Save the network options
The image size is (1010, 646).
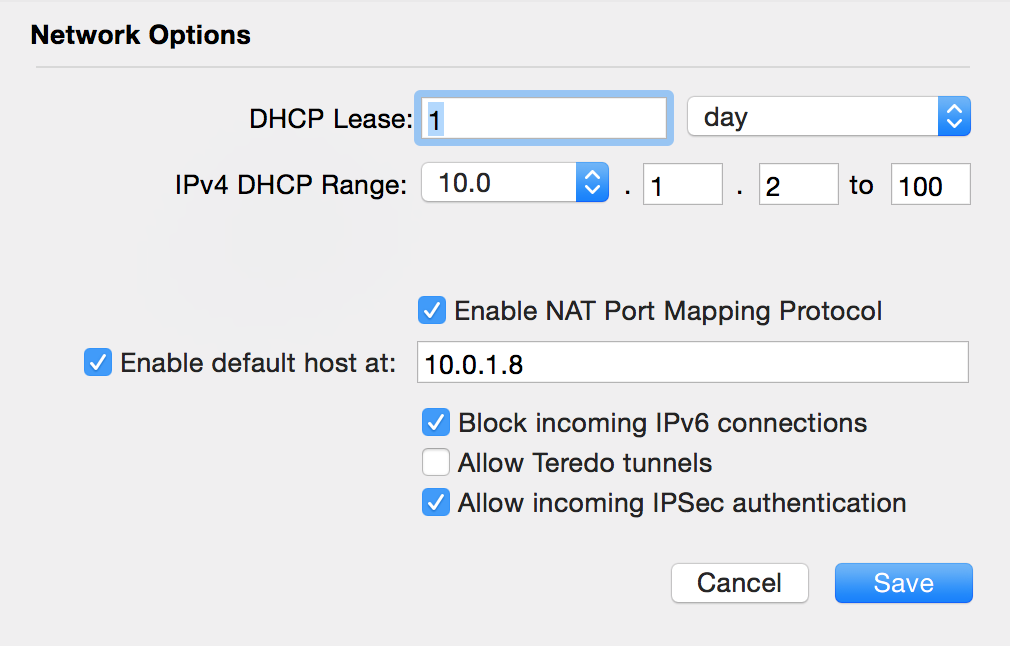point(903,583)
